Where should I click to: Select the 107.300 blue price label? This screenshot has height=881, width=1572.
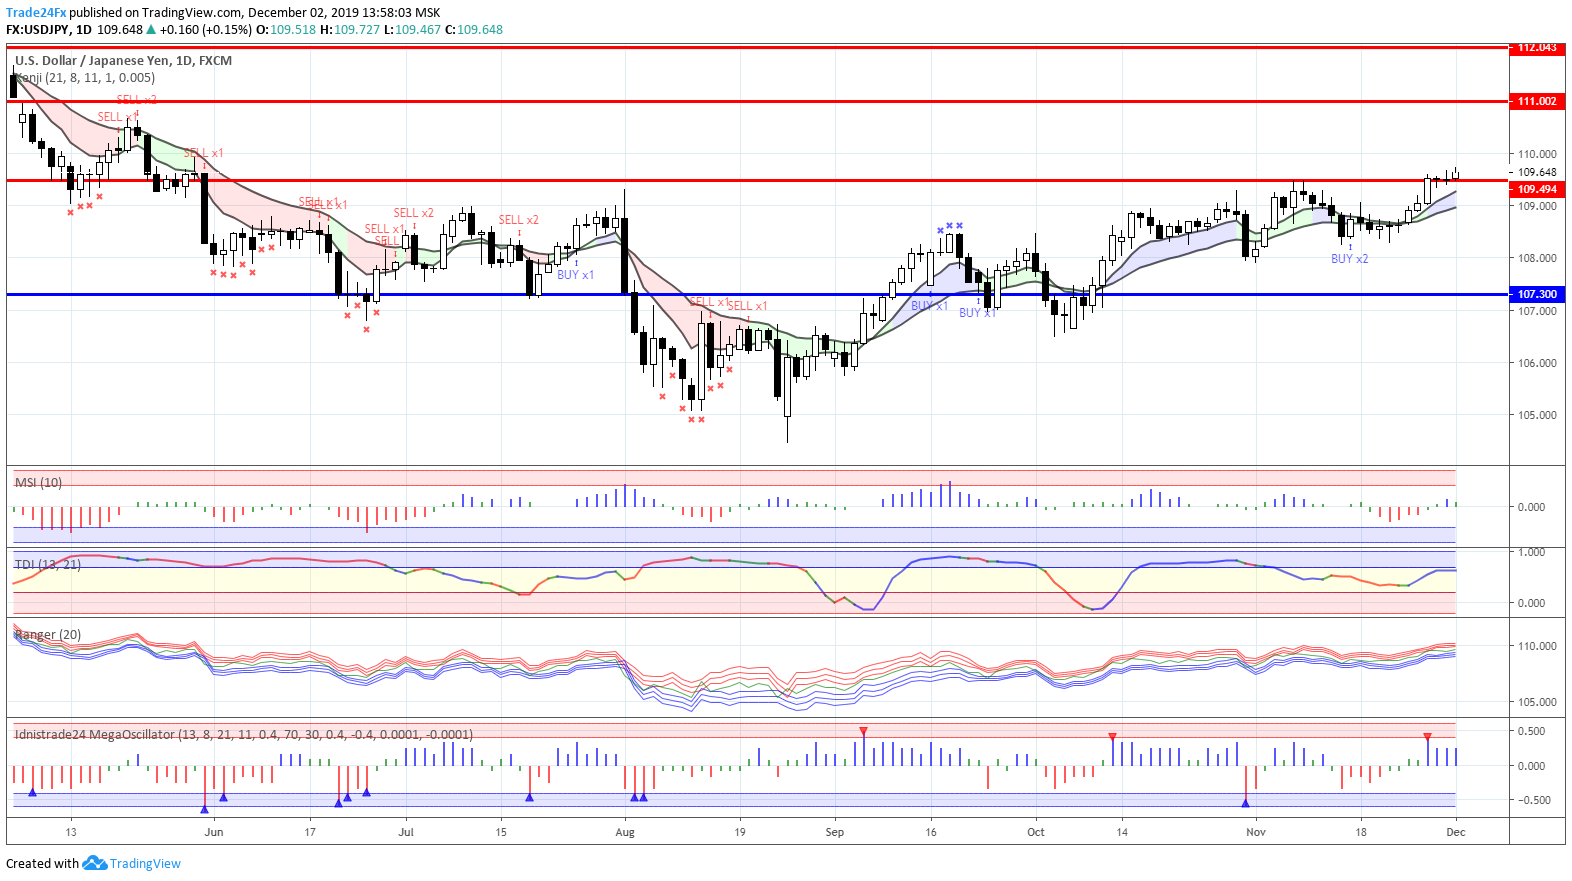[x=1537, y=294]
